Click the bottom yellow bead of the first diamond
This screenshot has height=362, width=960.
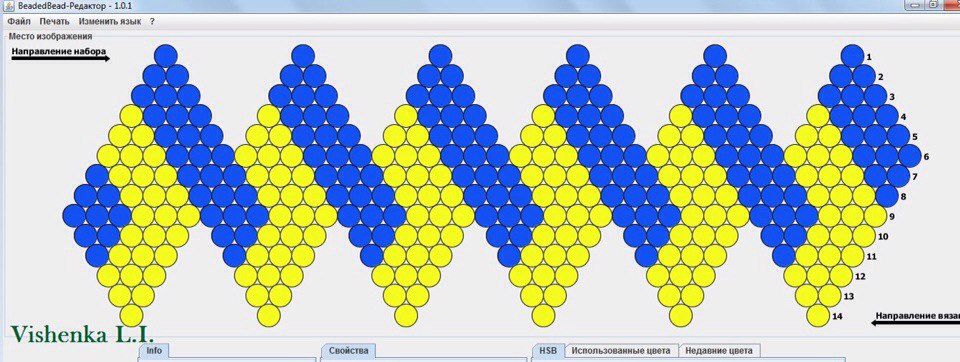click(x=131, y=316)
